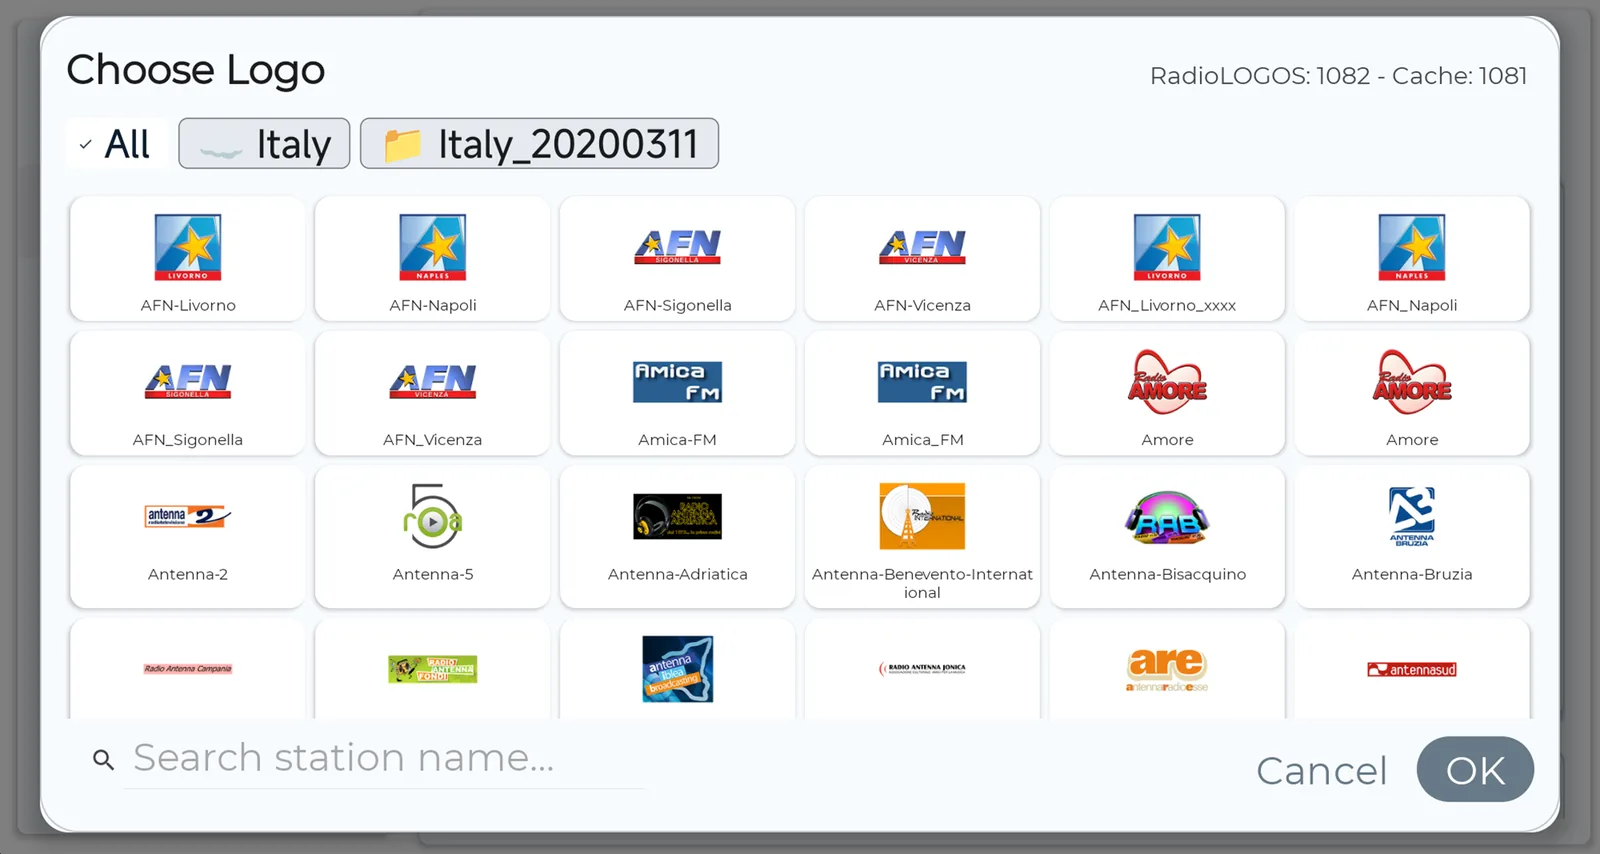Pick the antennasud logo card
Screen dimensions: 1600x854
click(1412, 668)
